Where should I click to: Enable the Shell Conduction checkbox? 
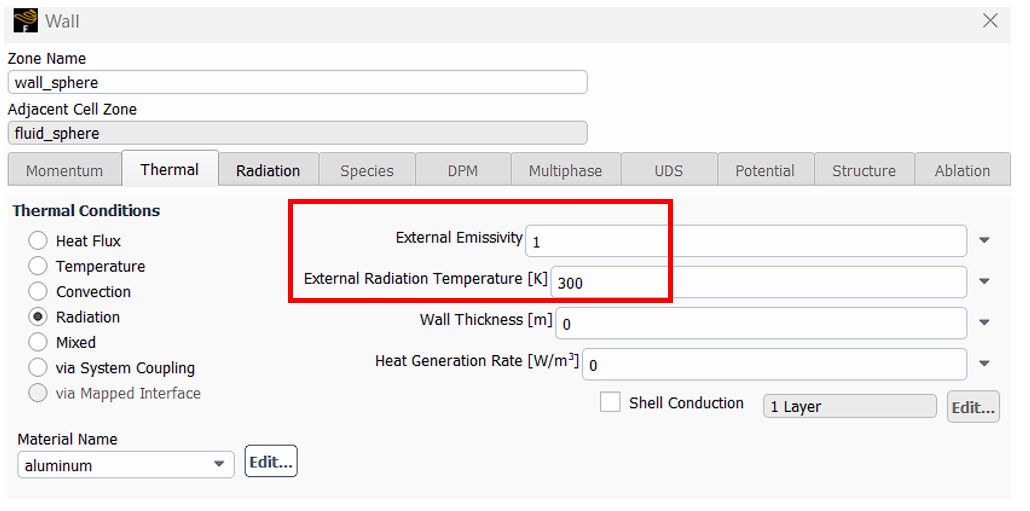coord(610,403)
